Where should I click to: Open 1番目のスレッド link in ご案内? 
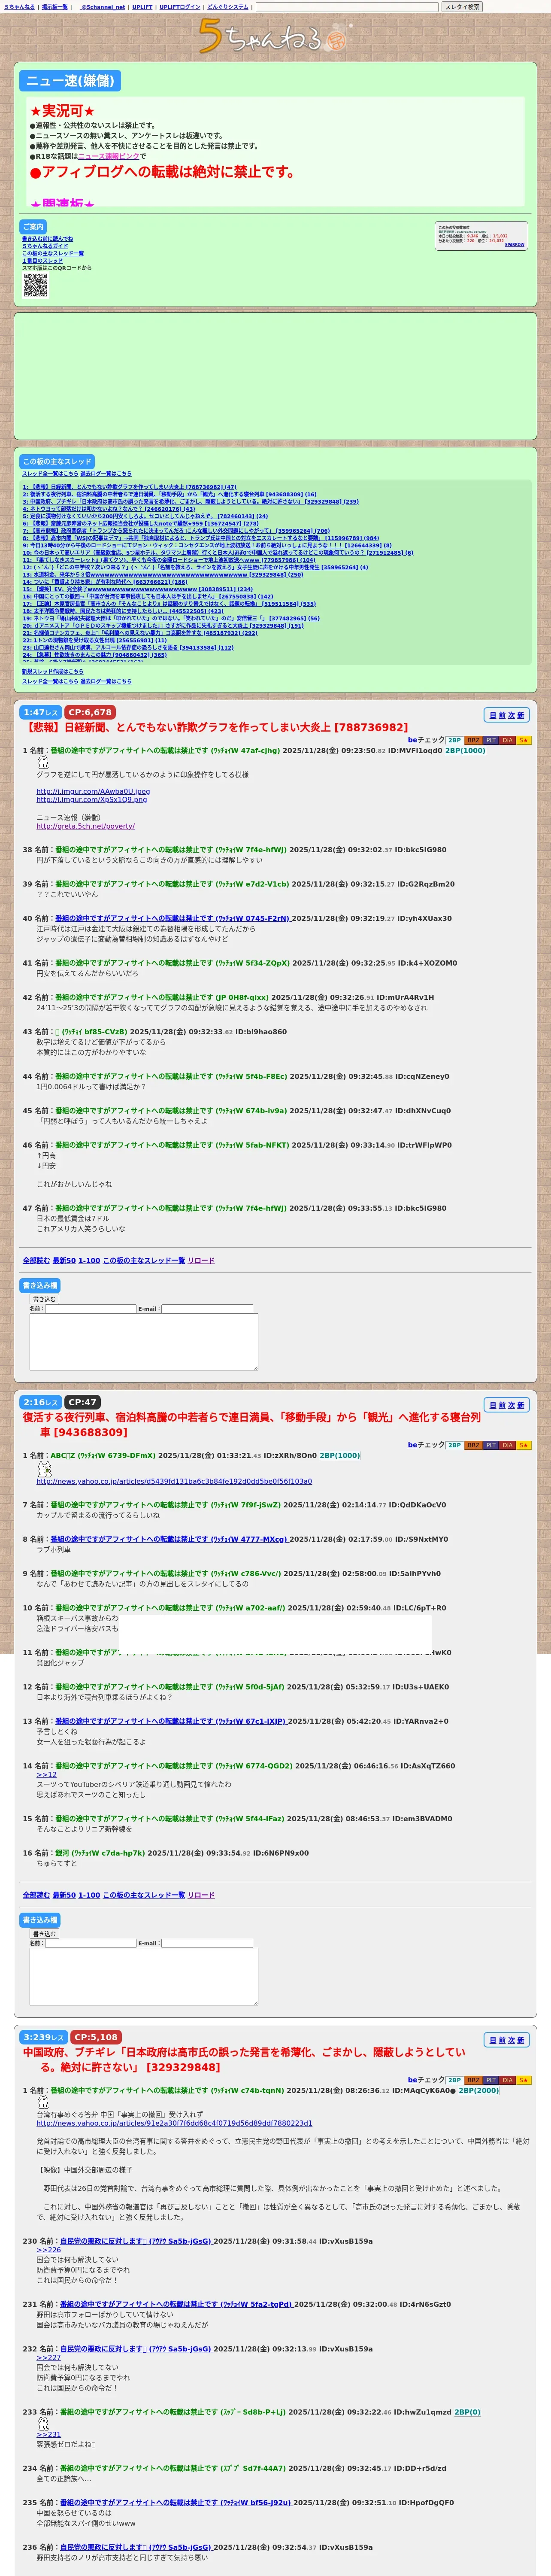[x=42, y=261]
